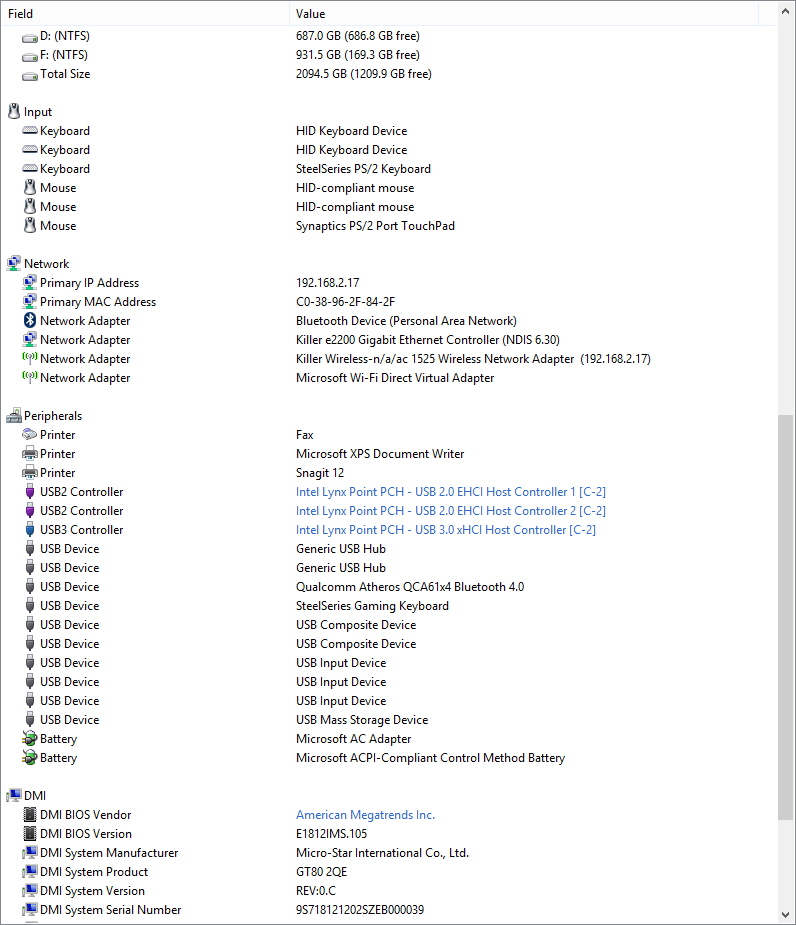Screen dimensions: 796x925
Task: Click USB icon for Qualcomm Atheros Bluetooth row
Action: tap(30, 586)
